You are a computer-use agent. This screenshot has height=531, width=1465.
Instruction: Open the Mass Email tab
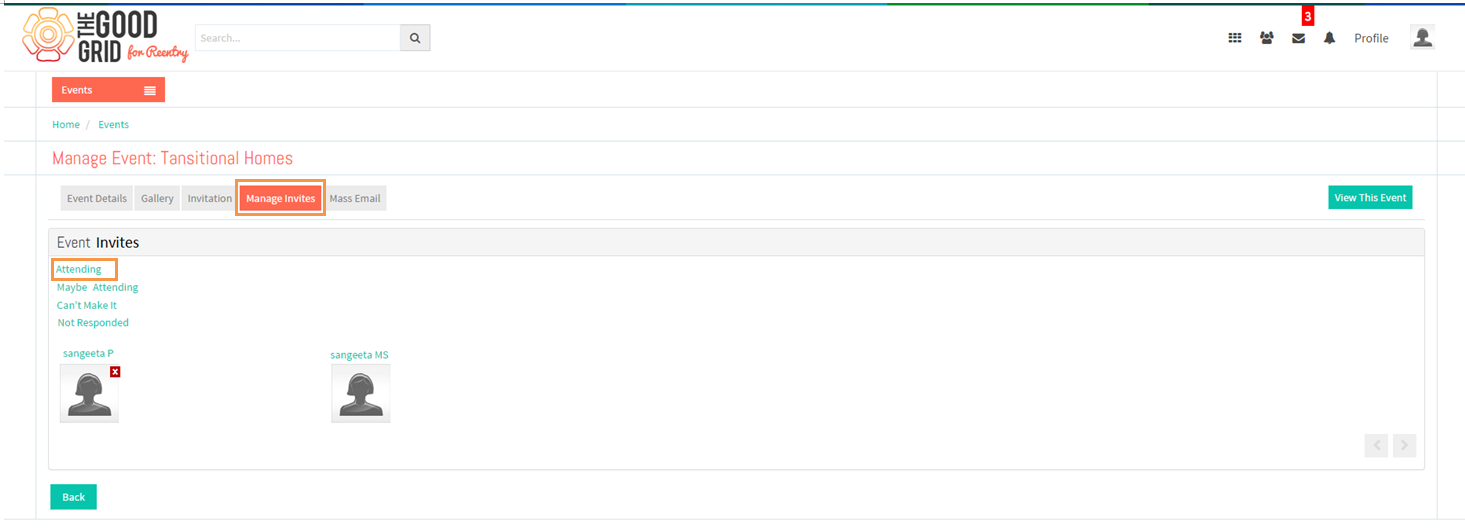(355, 198)
